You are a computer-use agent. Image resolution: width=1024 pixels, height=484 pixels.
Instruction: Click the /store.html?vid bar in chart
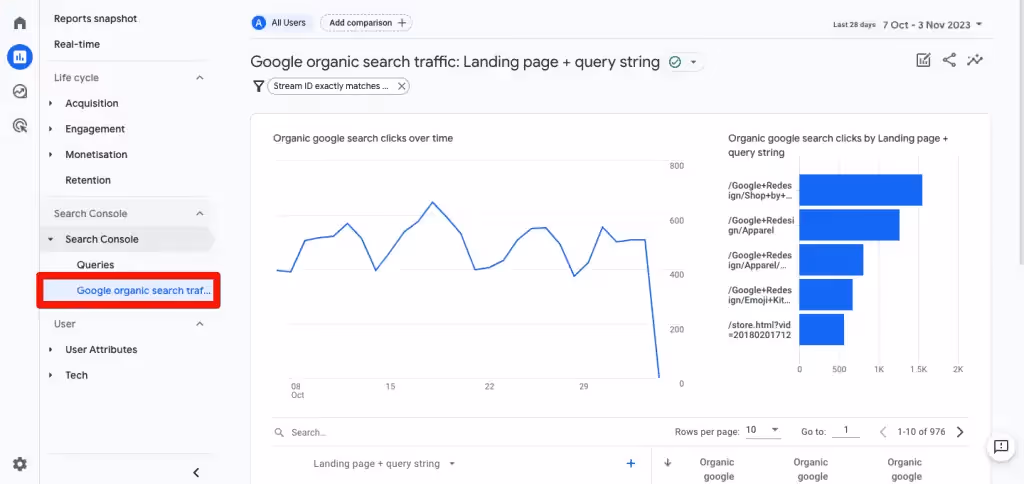822,330
